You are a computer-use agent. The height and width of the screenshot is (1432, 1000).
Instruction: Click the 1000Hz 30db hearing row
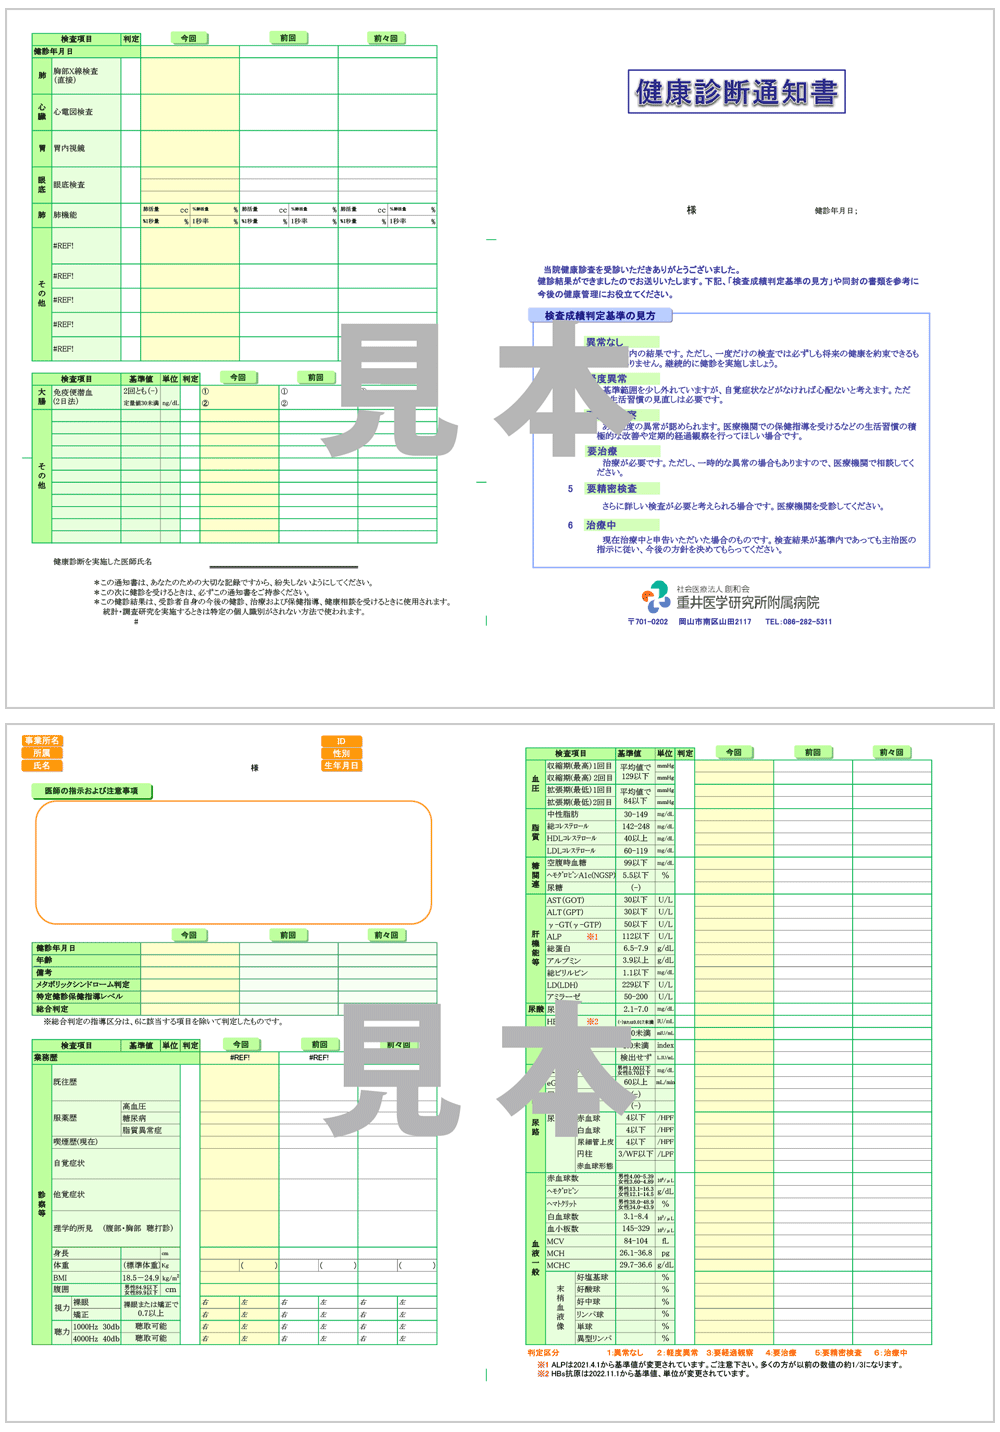pyautogui.click(x=97, y=1326)
